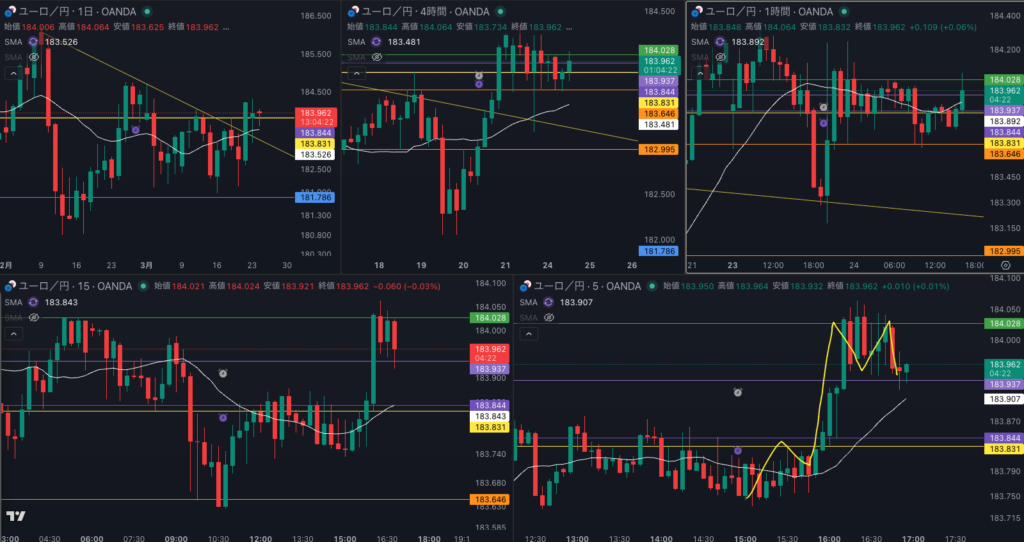Viewport: 1024px width, 542px height.
Task: Click the EUR/JPY flag icon in 15-minute chart
Action: coord(10,287)
